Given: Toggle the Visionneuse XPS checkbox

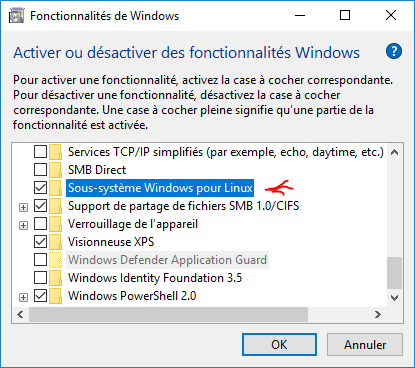Looking at the screenshot, I should tap(40, 242).
